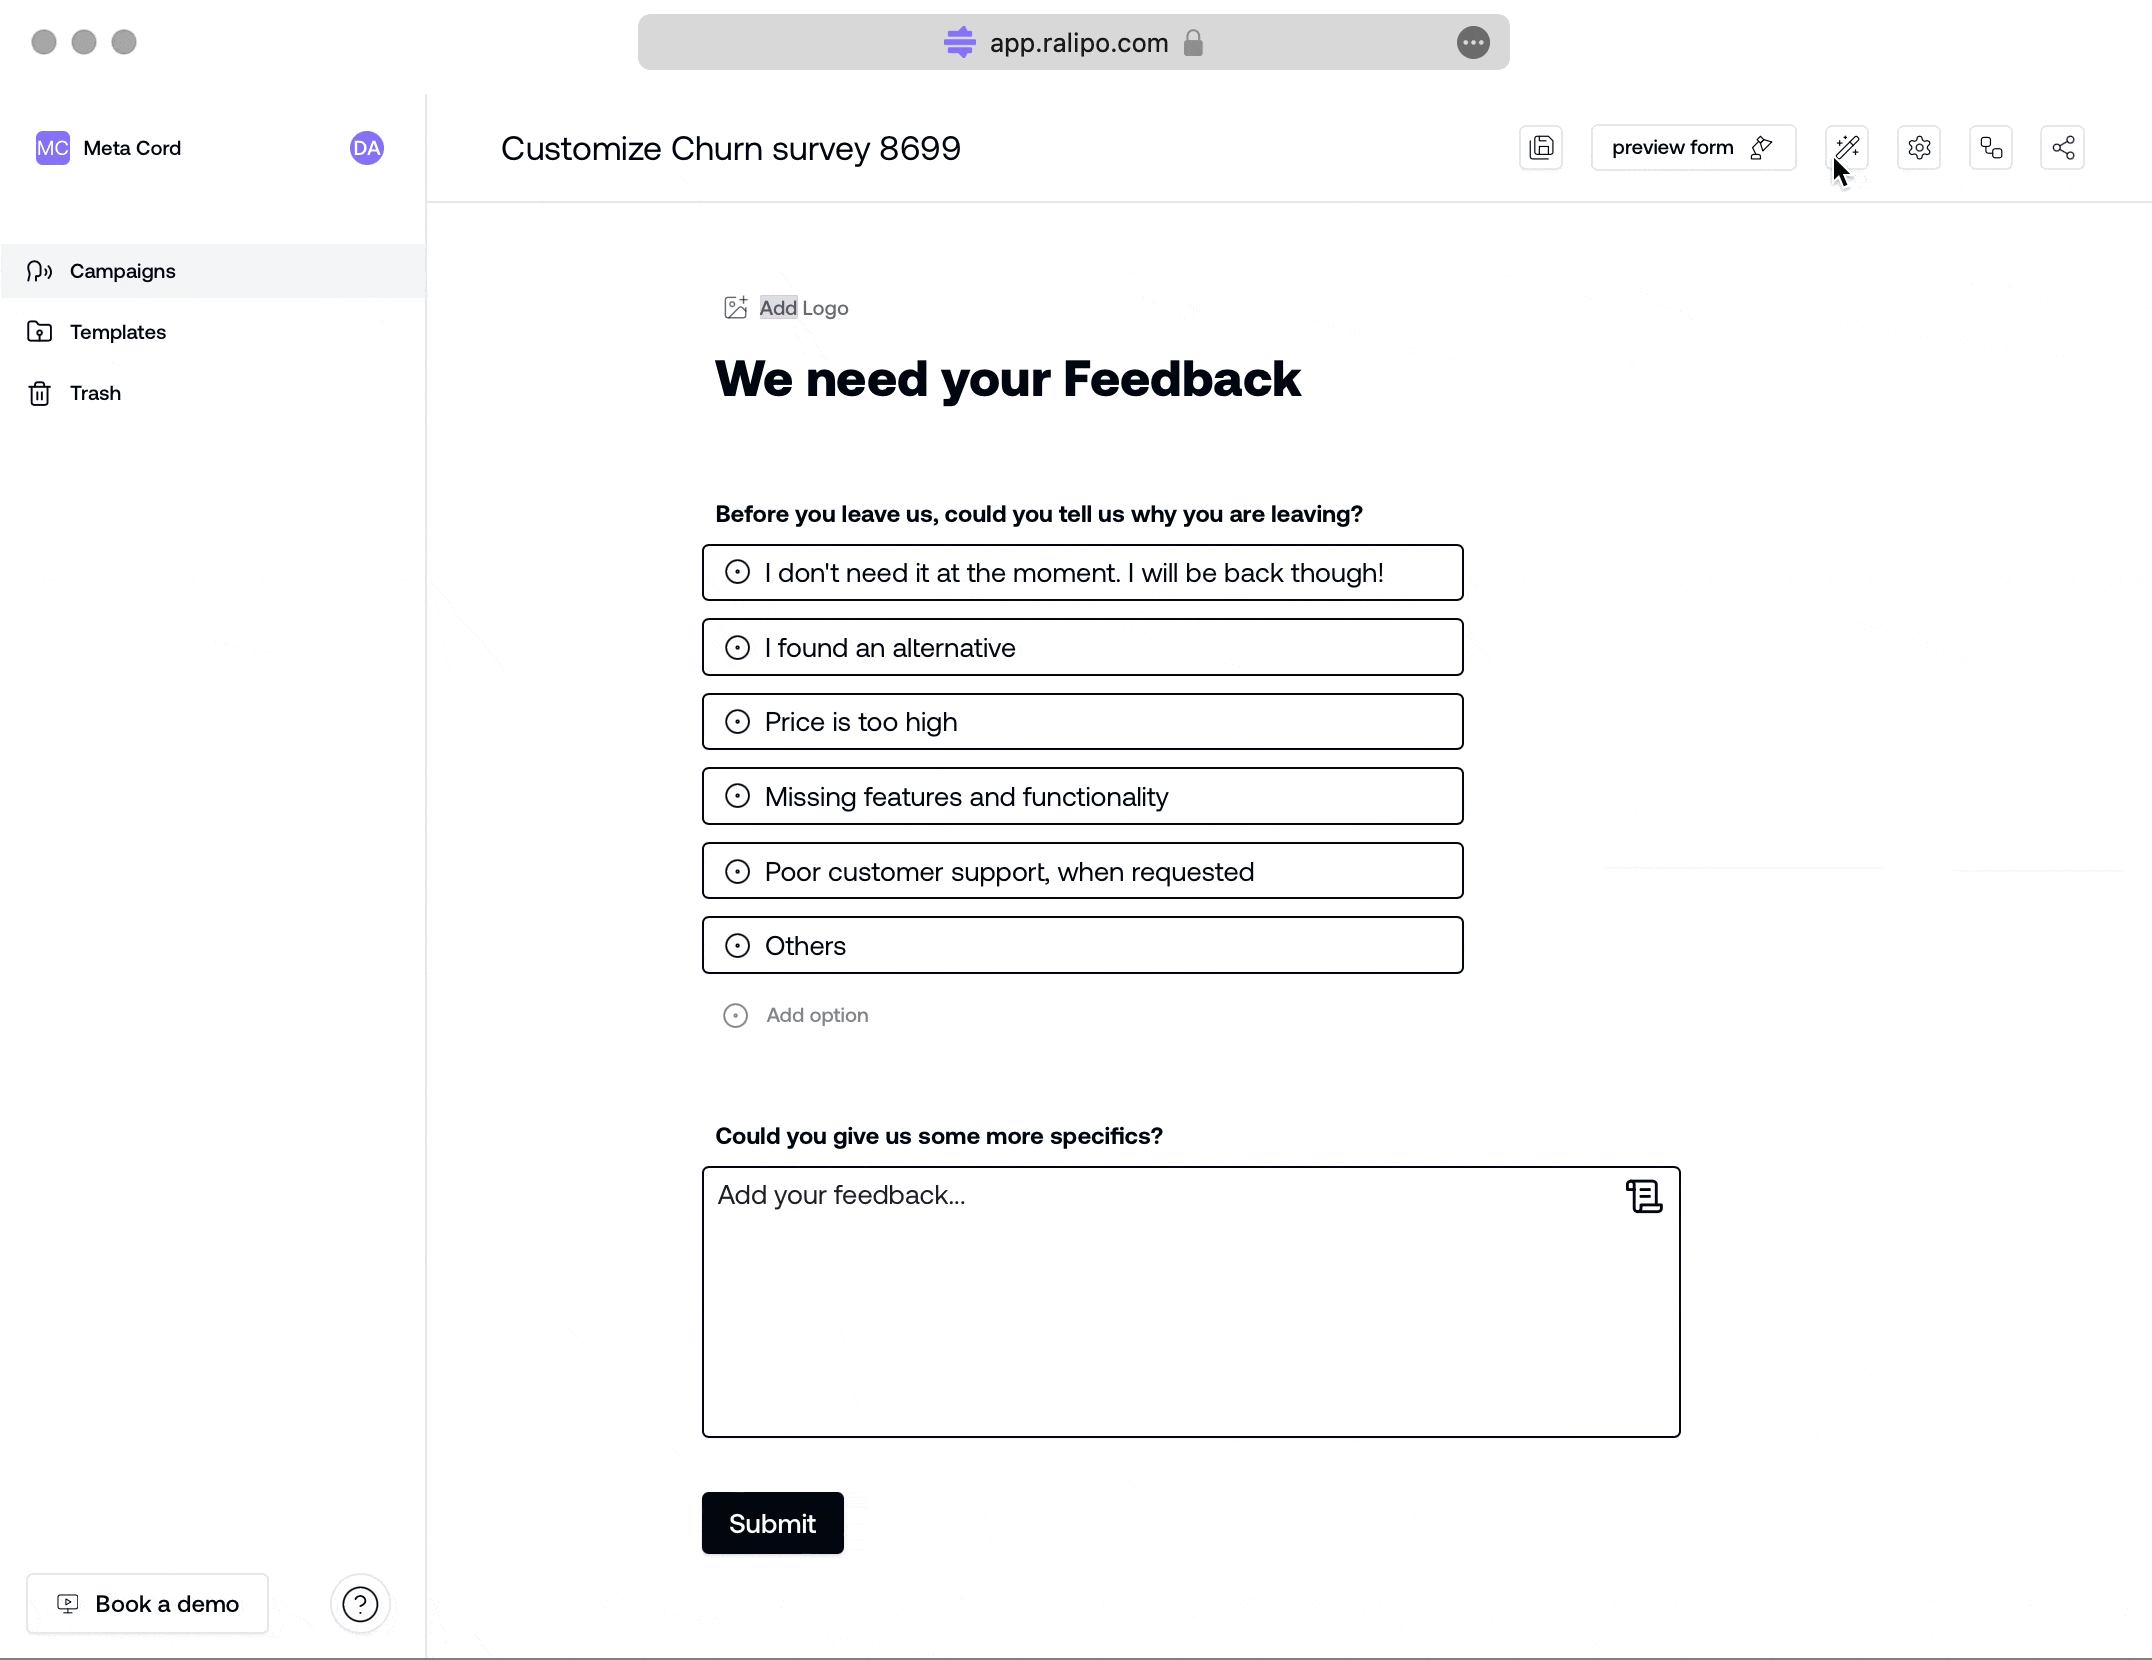
Task: Open Templates in sidebar
Action: tap(117, 332)
